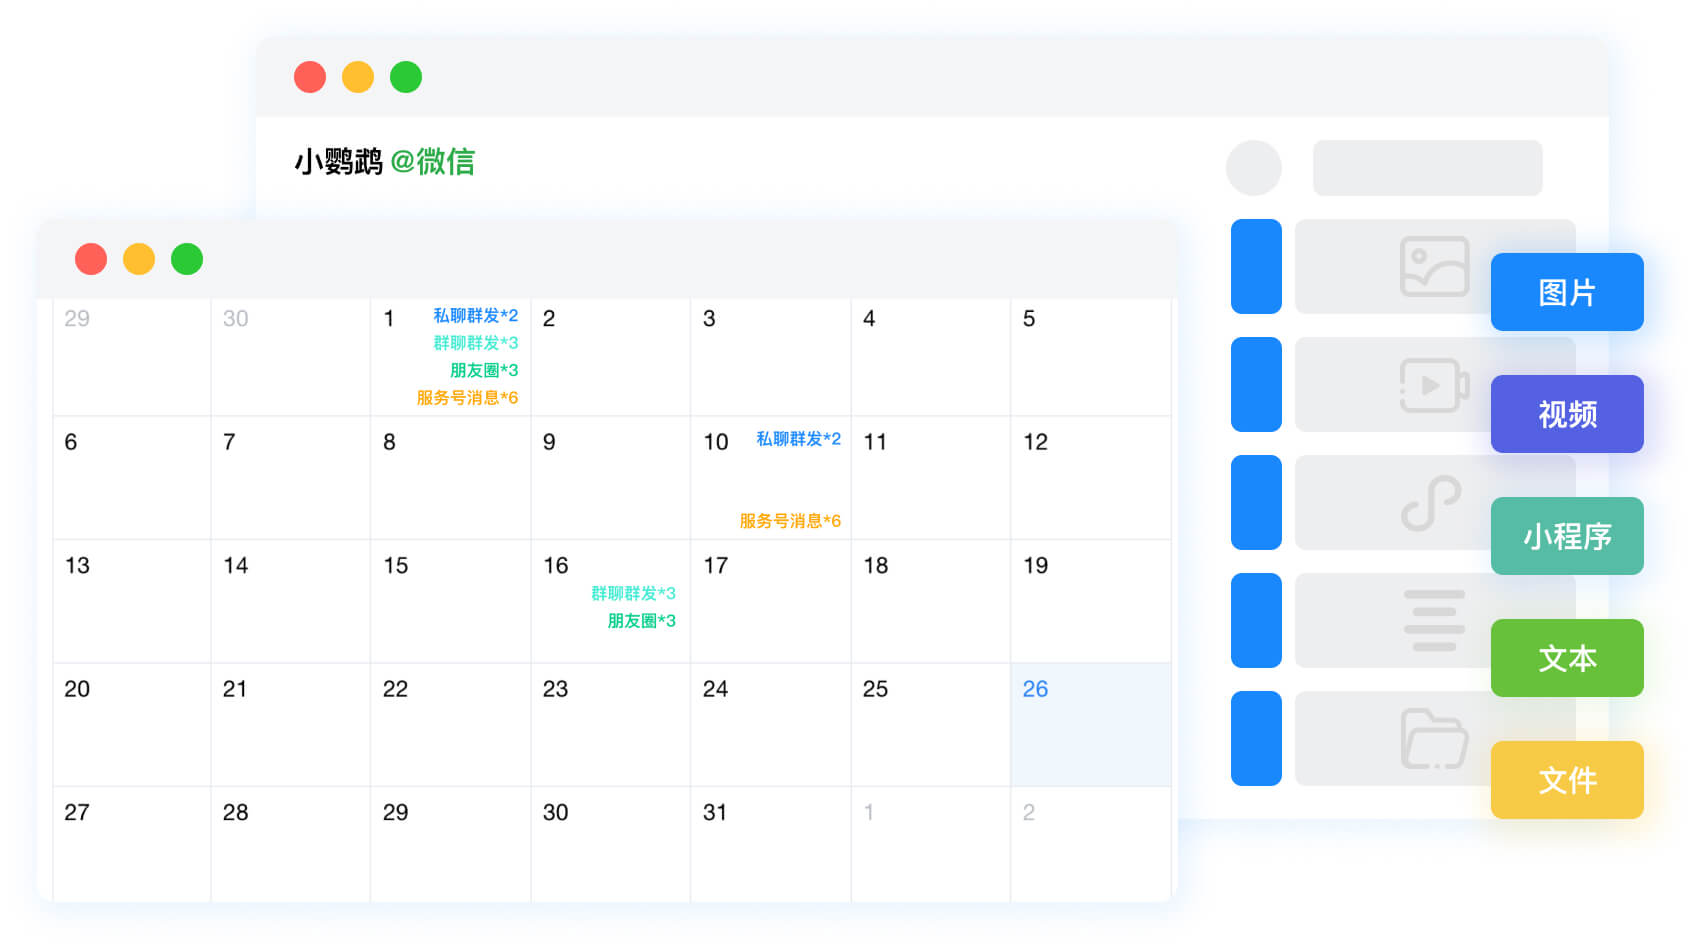Click the file folder icon
This screenshot has height=949, width=1693.
pos(1434,739)
